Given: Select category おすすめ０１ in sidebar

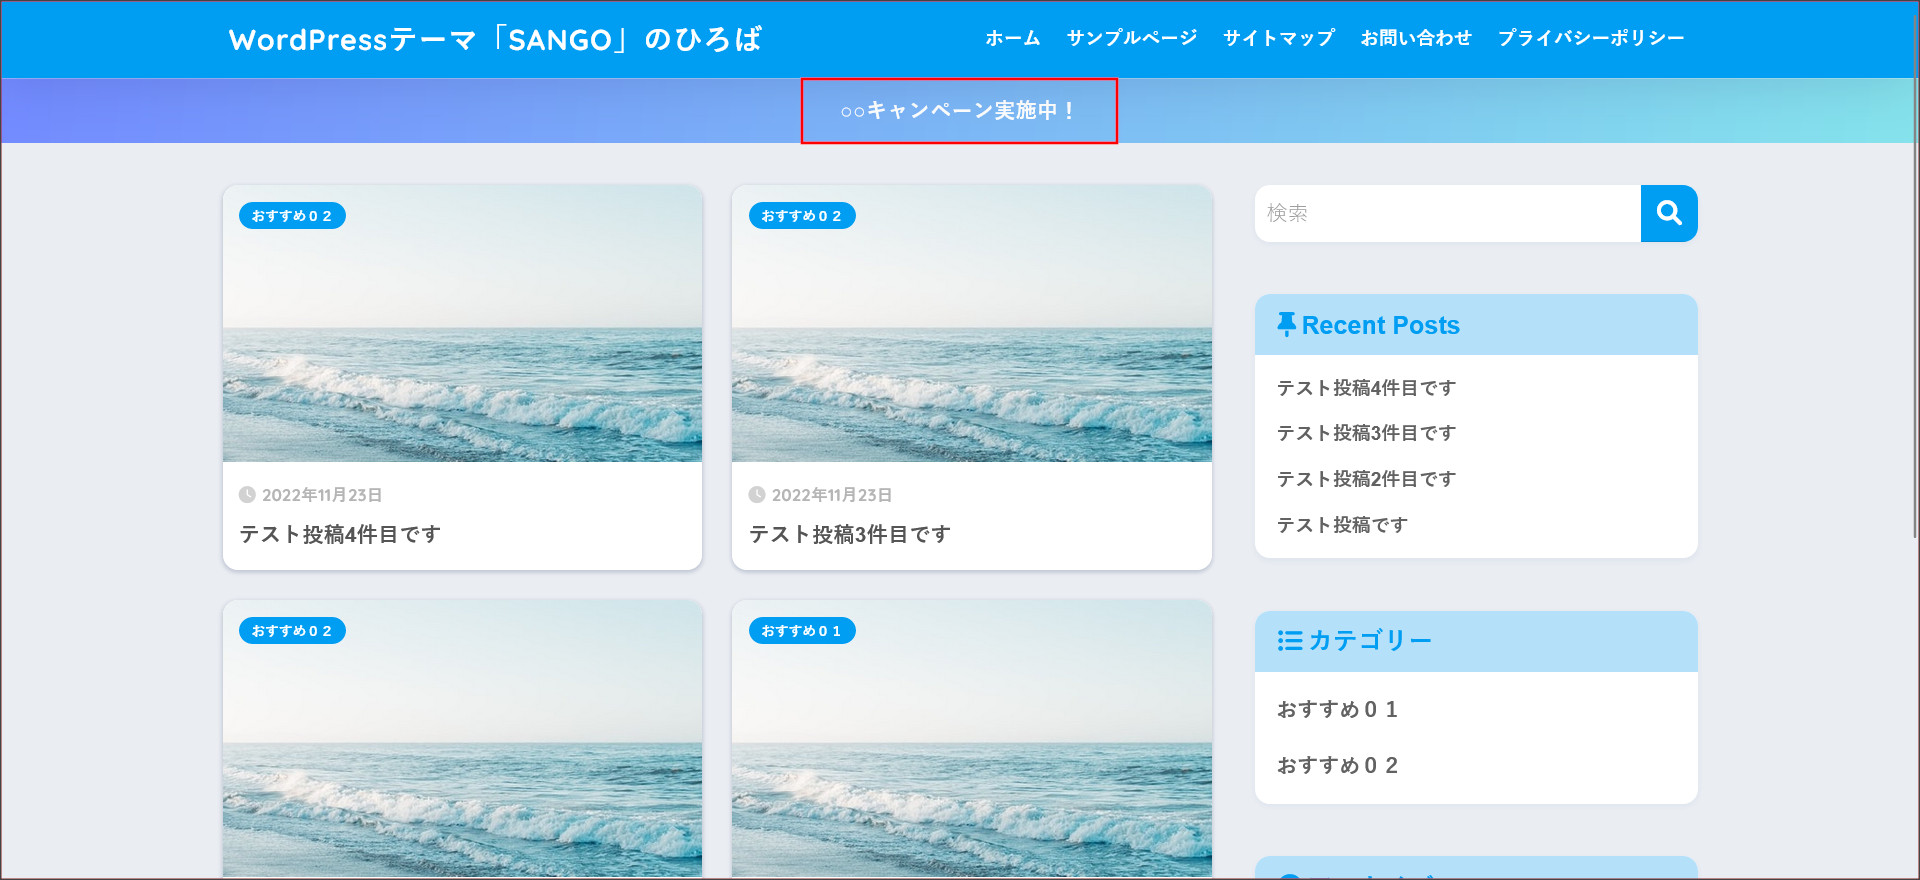Looking at the screenshot, I should 1337,709.
